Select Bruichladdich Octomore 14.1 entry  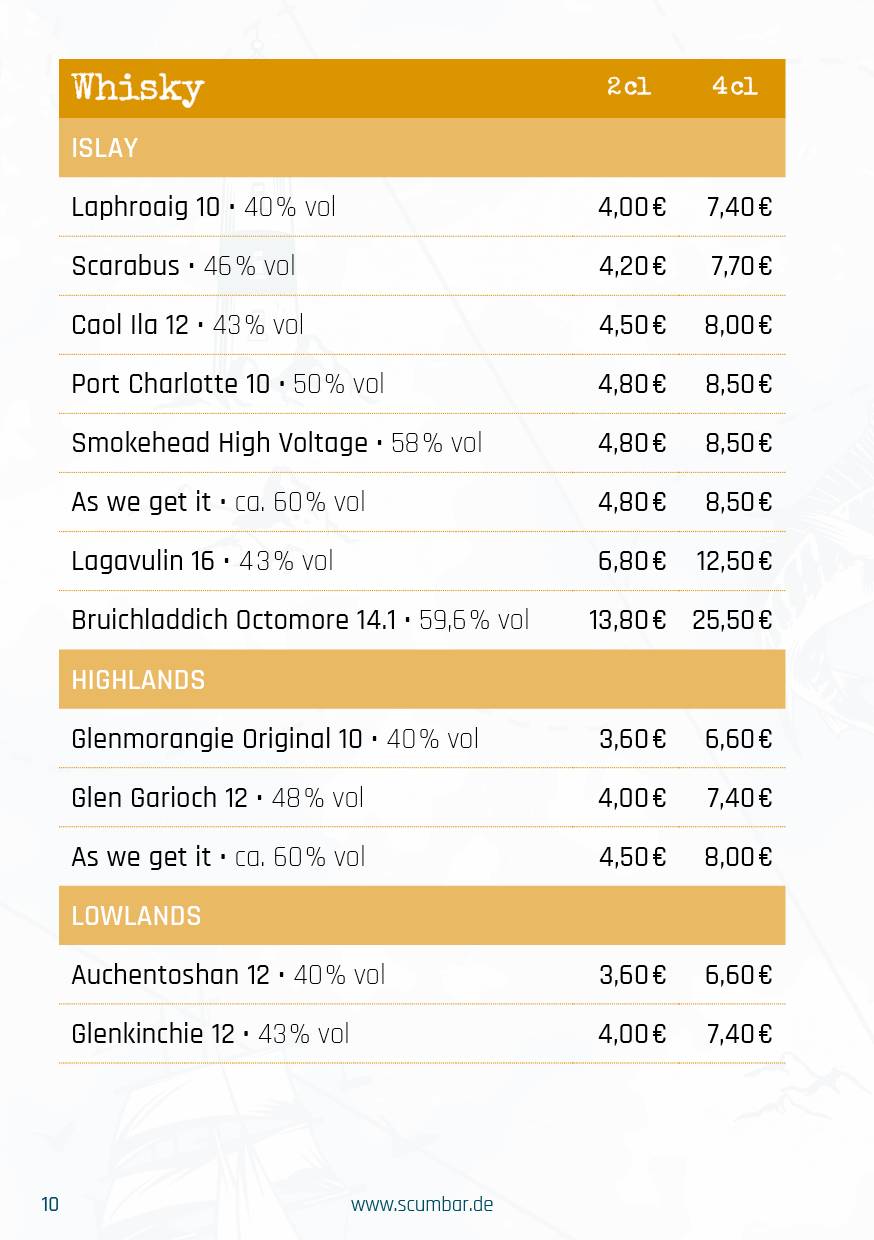click(x=422, y=620)
